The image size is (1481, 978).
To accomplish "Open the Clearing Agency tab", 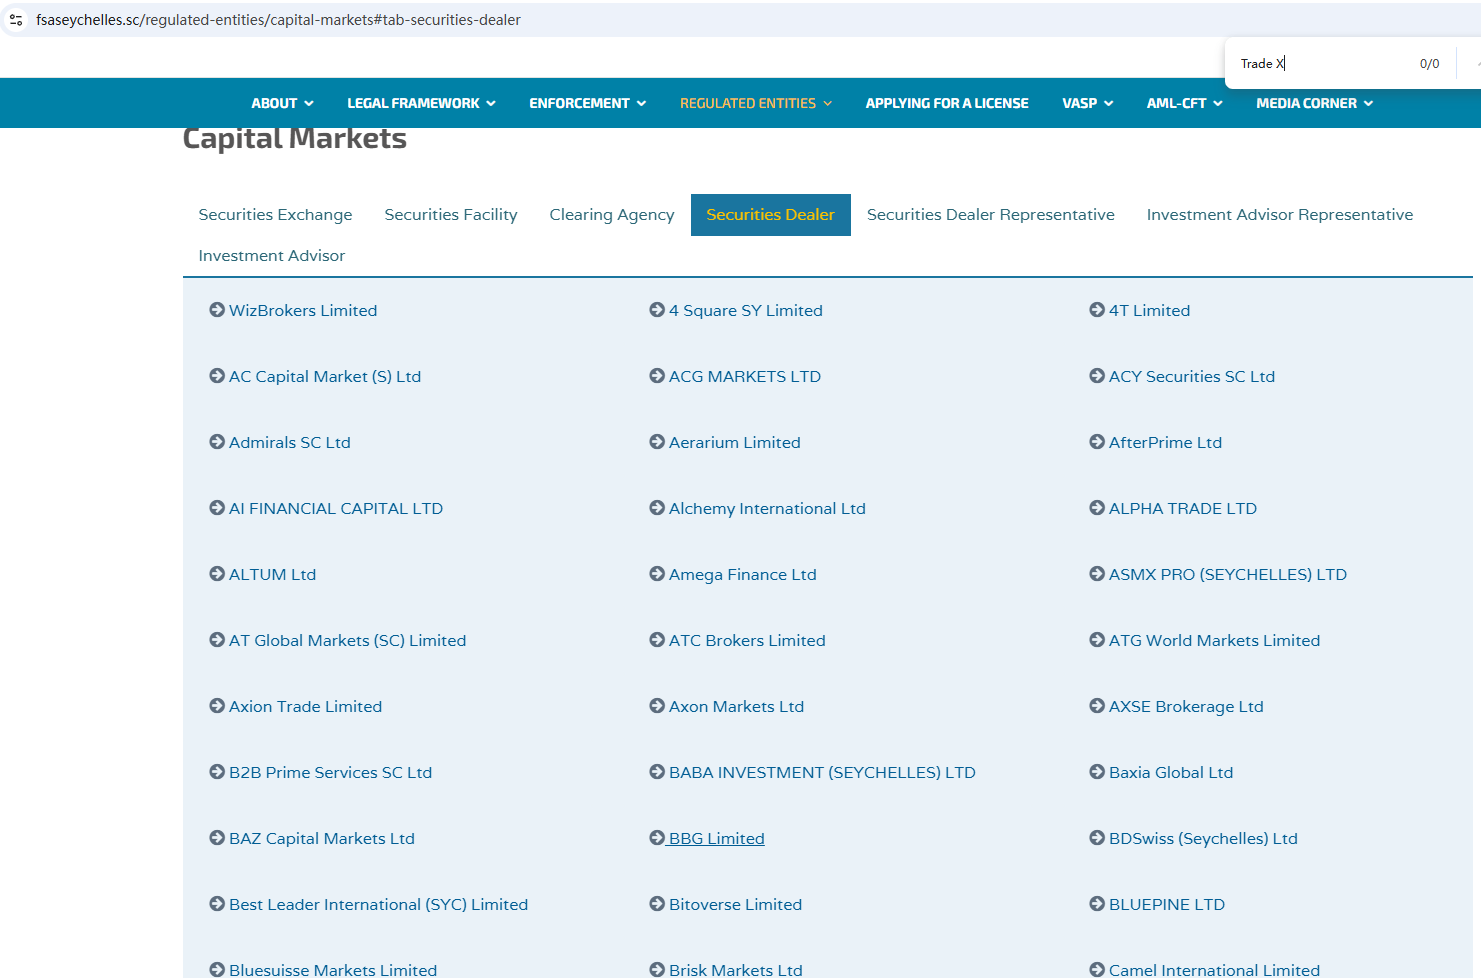I will point(611,215).
